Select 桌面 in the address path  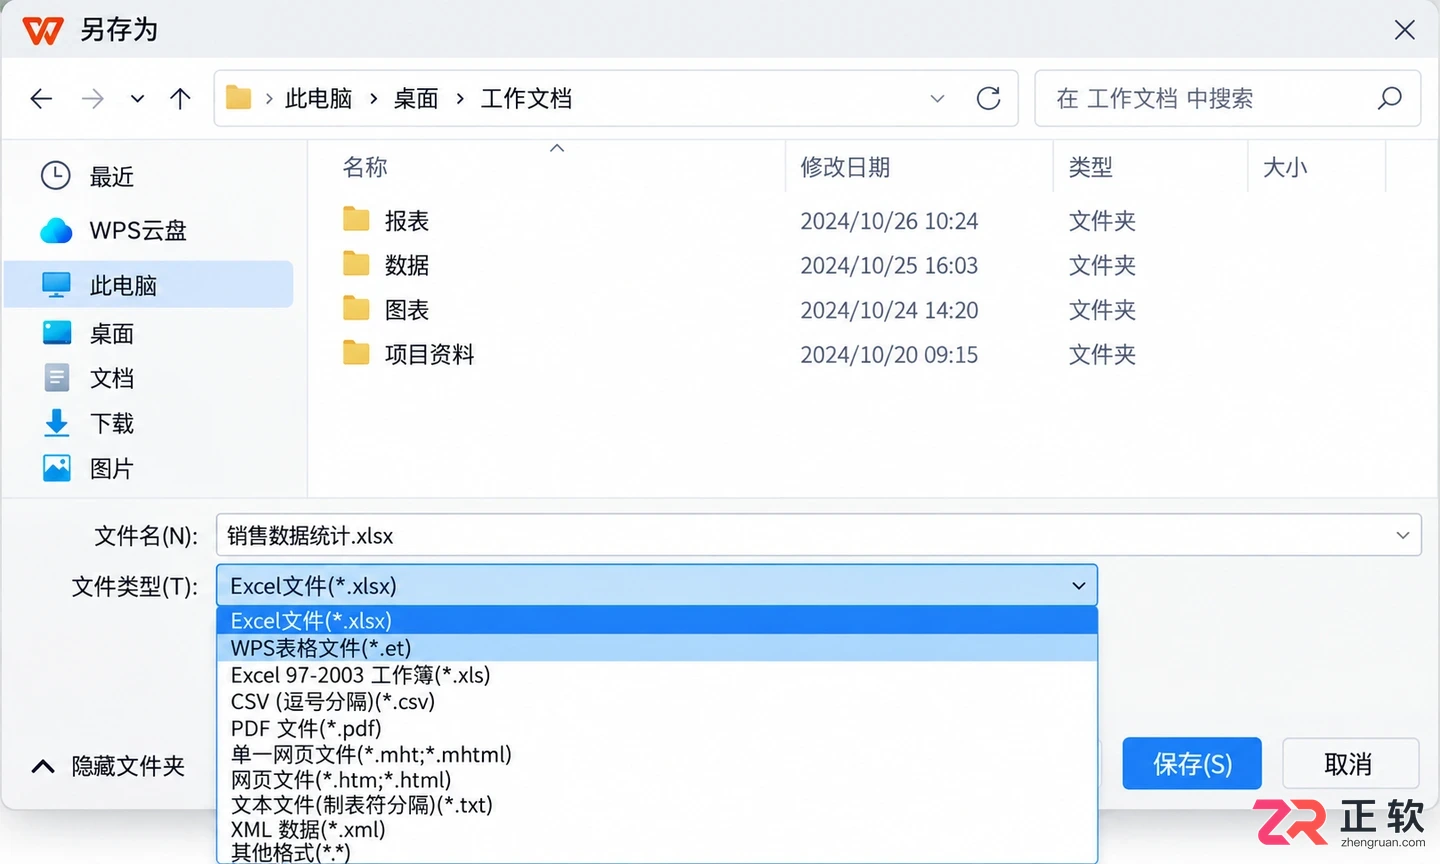click(x=416, y=98)
